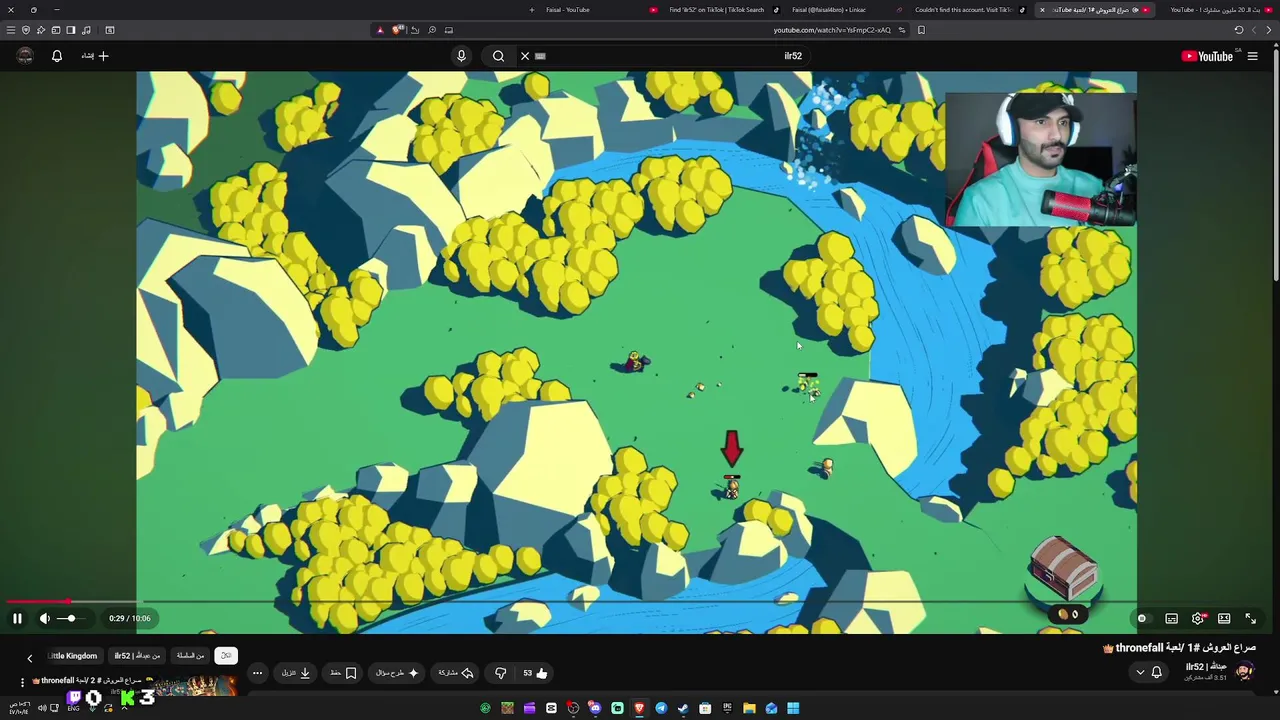Screen dimensions: 1280x720
Task: Click the Ask question sparkle button
Action: (x=397, y=673)
